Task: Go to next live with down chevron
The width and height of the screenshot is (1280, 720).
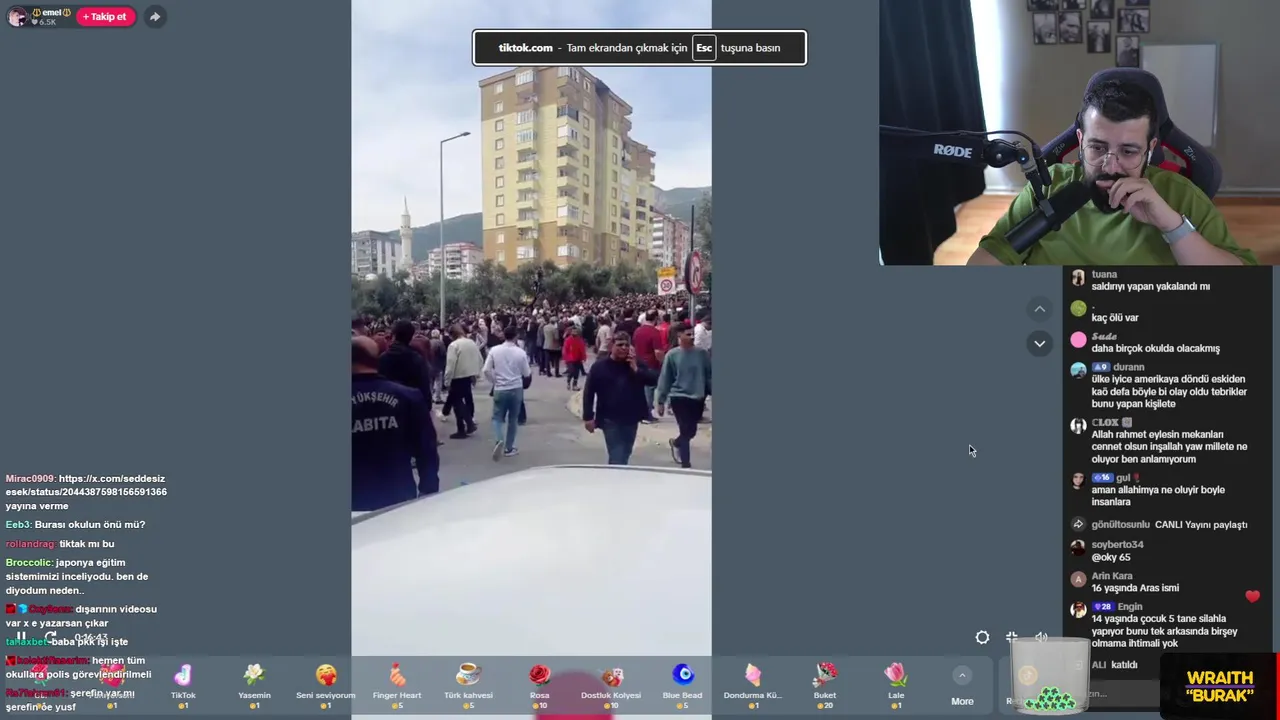Action: [x=1039, y=344]
